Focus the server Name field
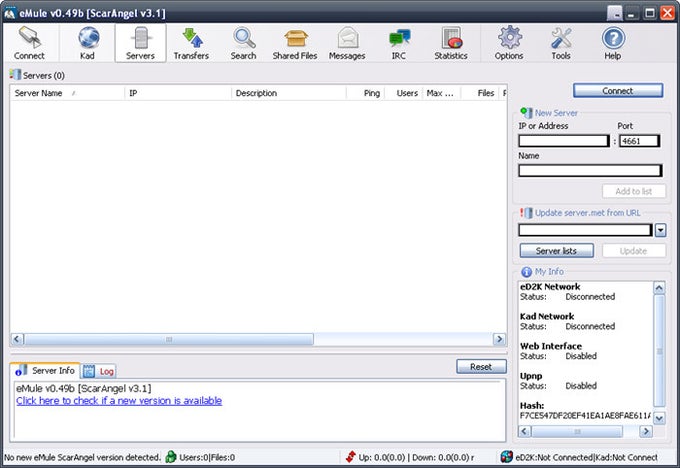 (590, 170)
